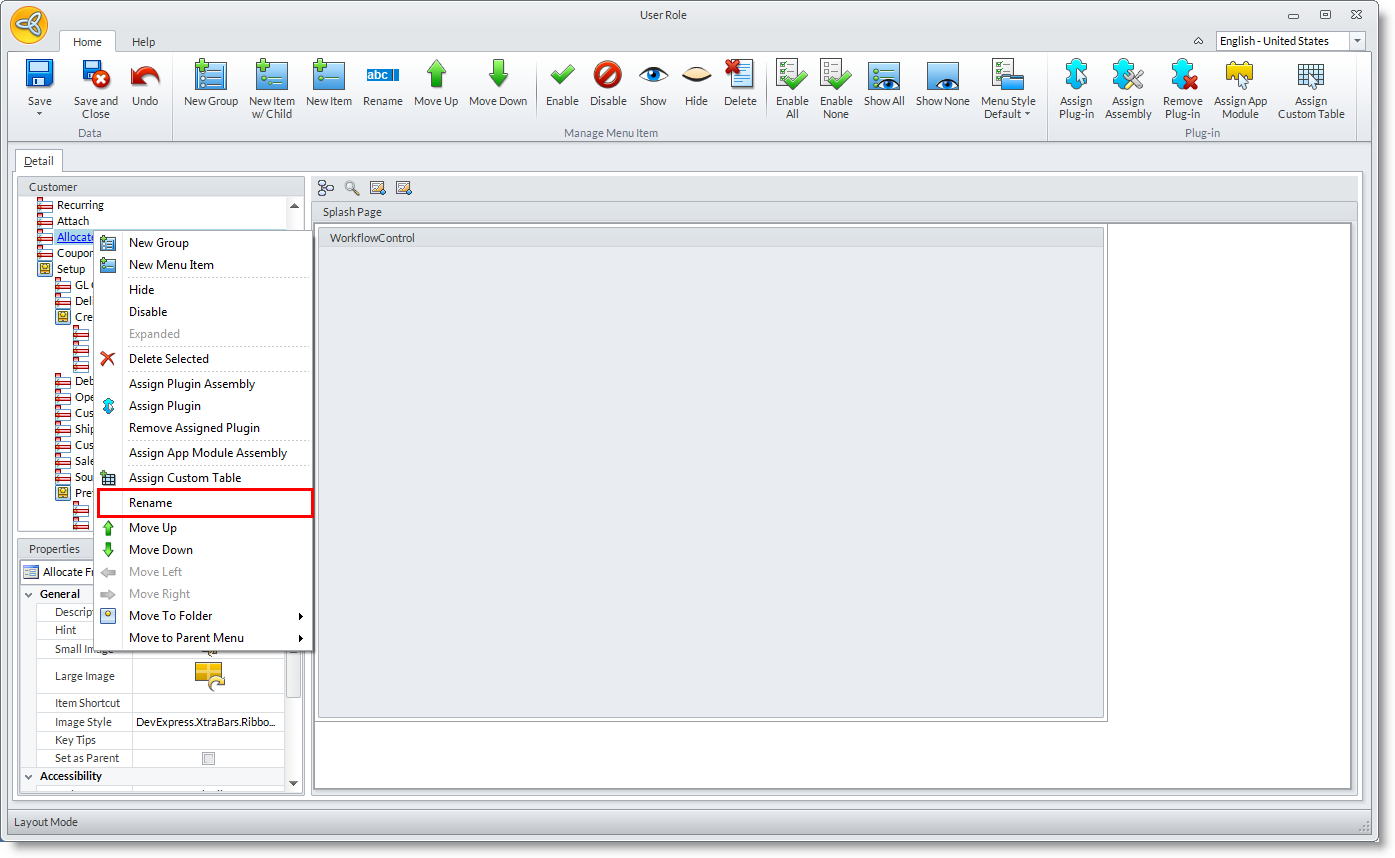The height and width of the screenshot is (858, 1395).
Task: Collapse the General properties section
Action: point(28,594)
